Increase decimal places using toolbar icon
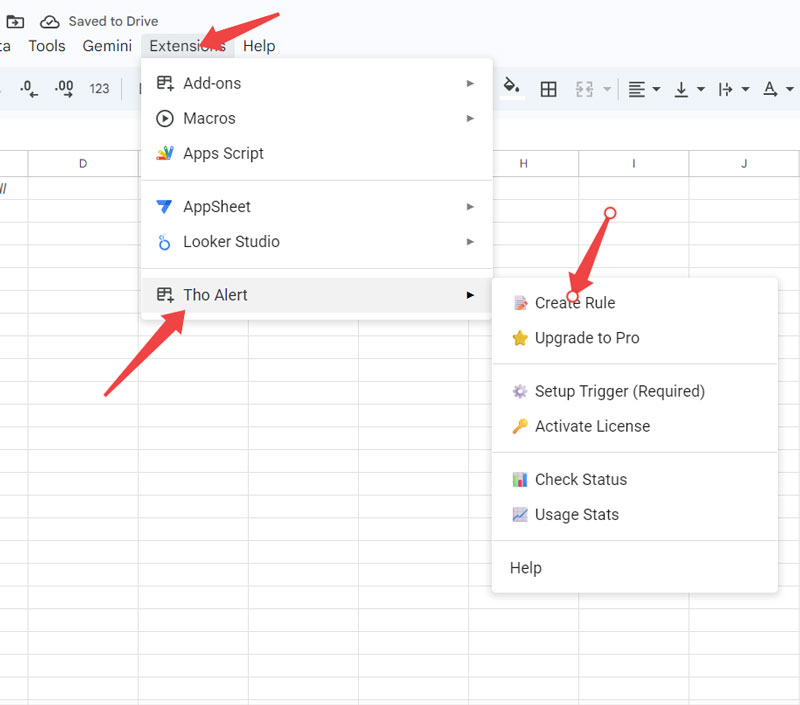 pos(64,88)
